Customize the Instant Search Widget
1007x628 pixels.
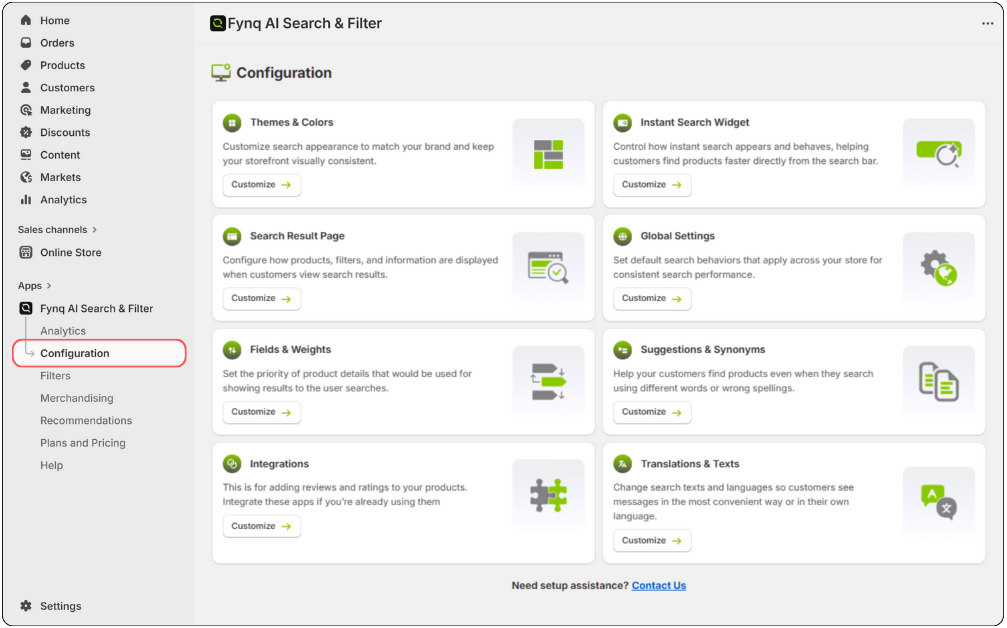[x=652, y=185]
